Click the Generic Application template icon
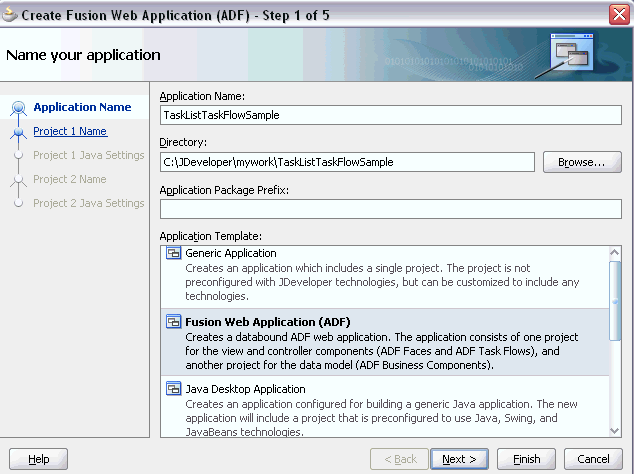Image resolution: width=634 pixels, height=474 pixels. (173, 253)
